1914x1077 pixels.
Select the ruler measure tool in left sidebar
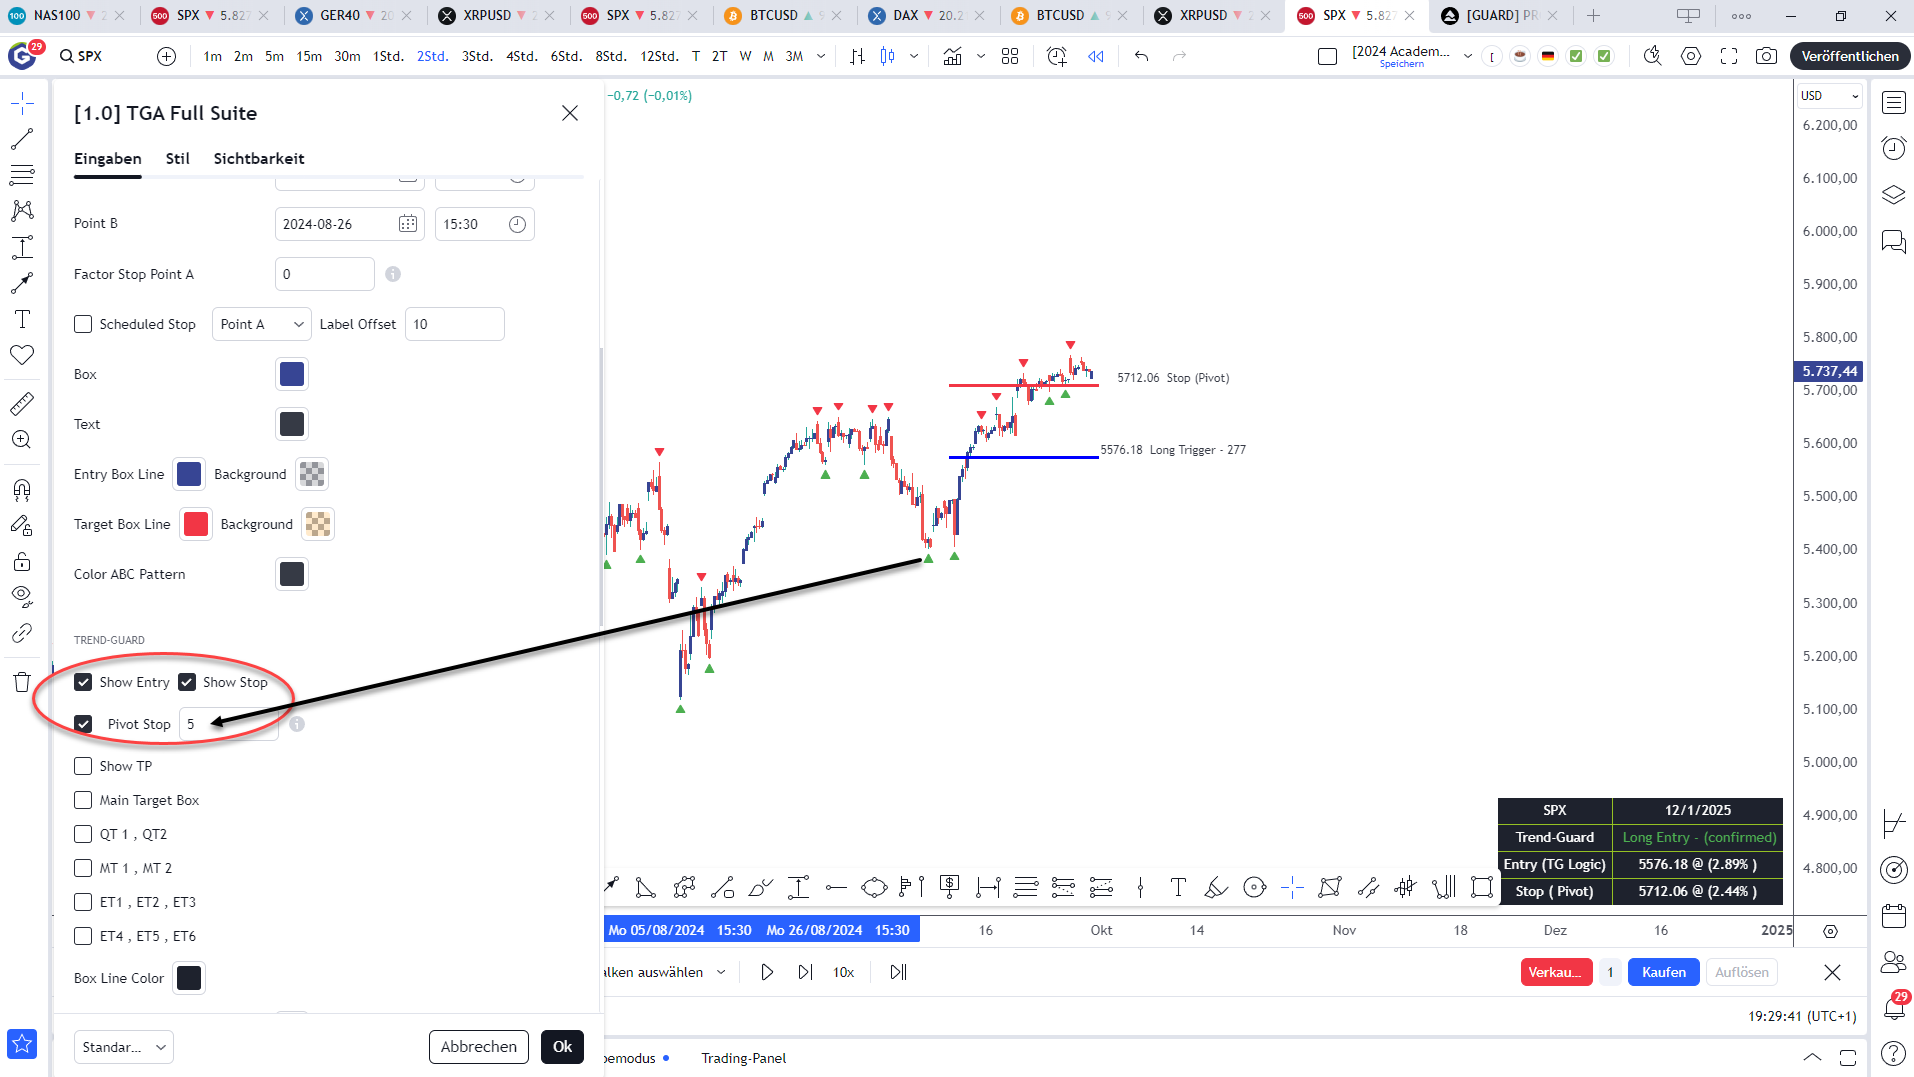tap(22, 404)
